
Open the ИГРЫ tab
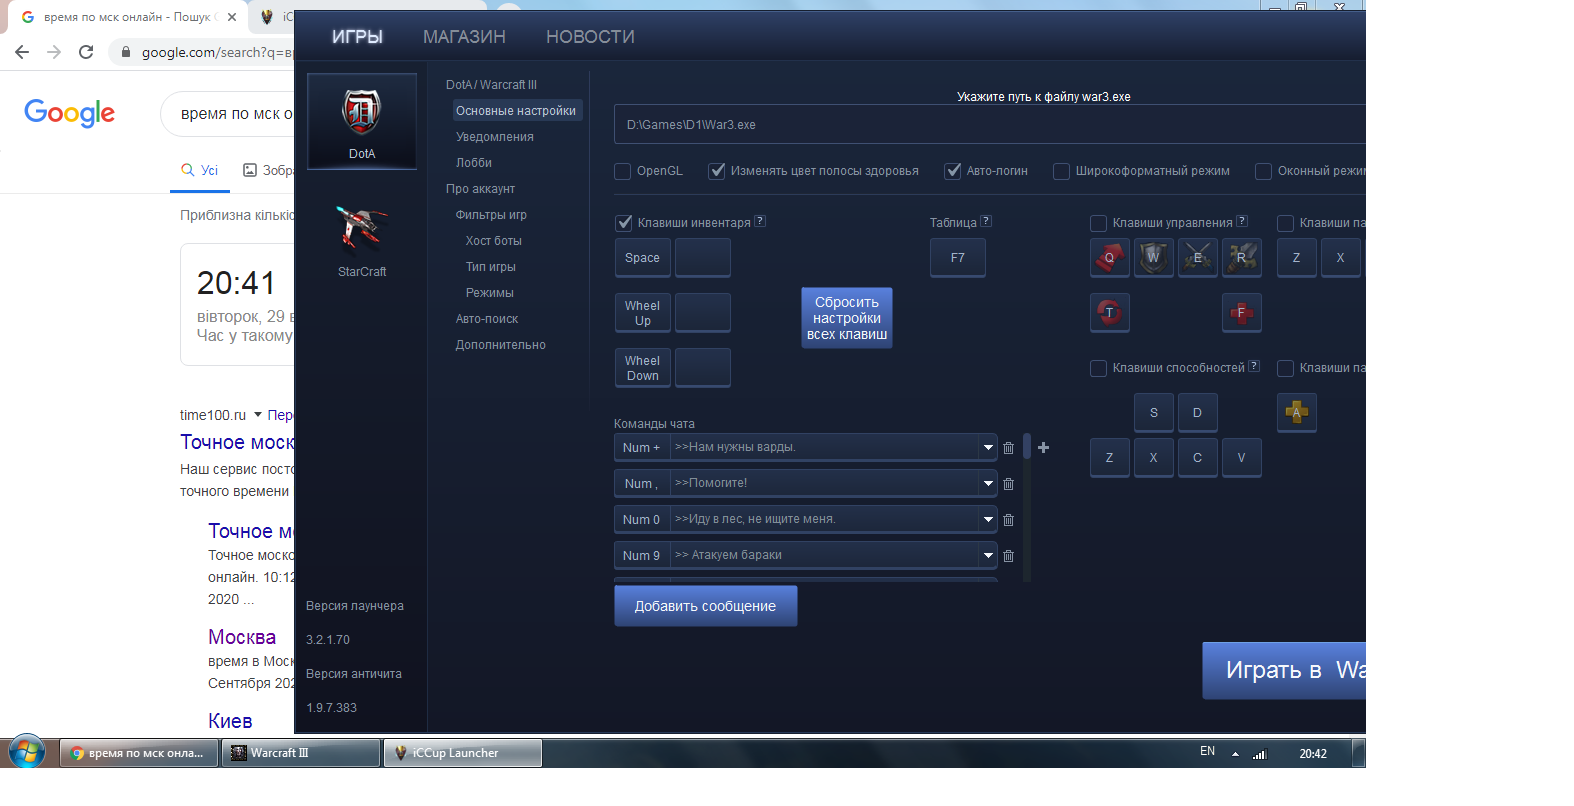[x=357, y=37]
